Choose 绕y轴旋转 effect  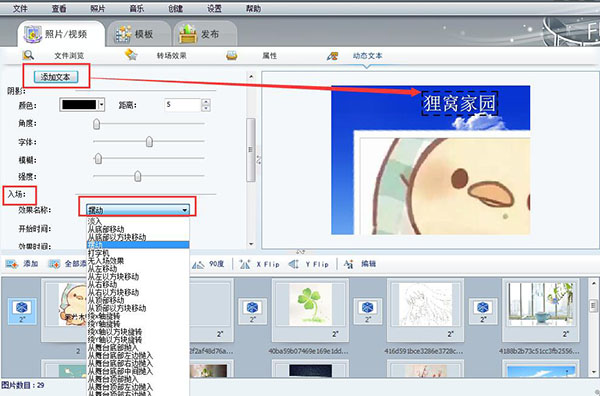point(138,324)
